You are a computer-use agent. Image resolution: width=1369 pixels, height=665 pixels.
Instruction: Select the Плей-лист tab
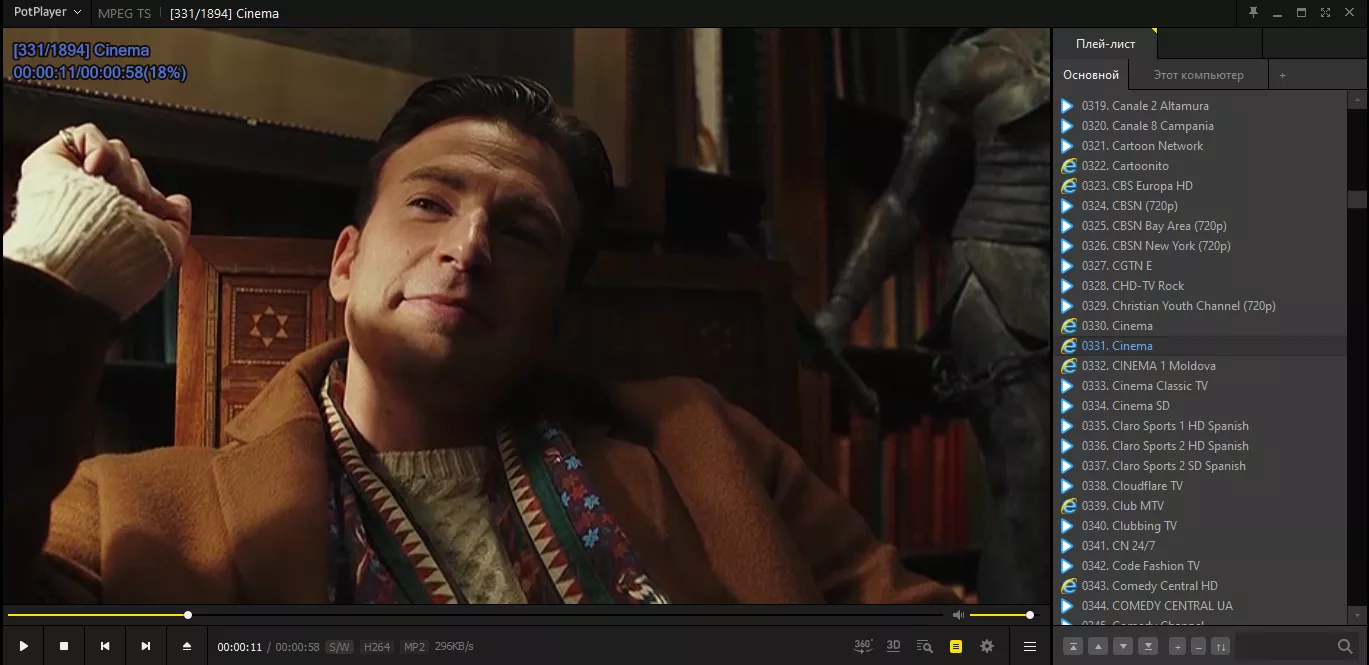(1105, 44)
